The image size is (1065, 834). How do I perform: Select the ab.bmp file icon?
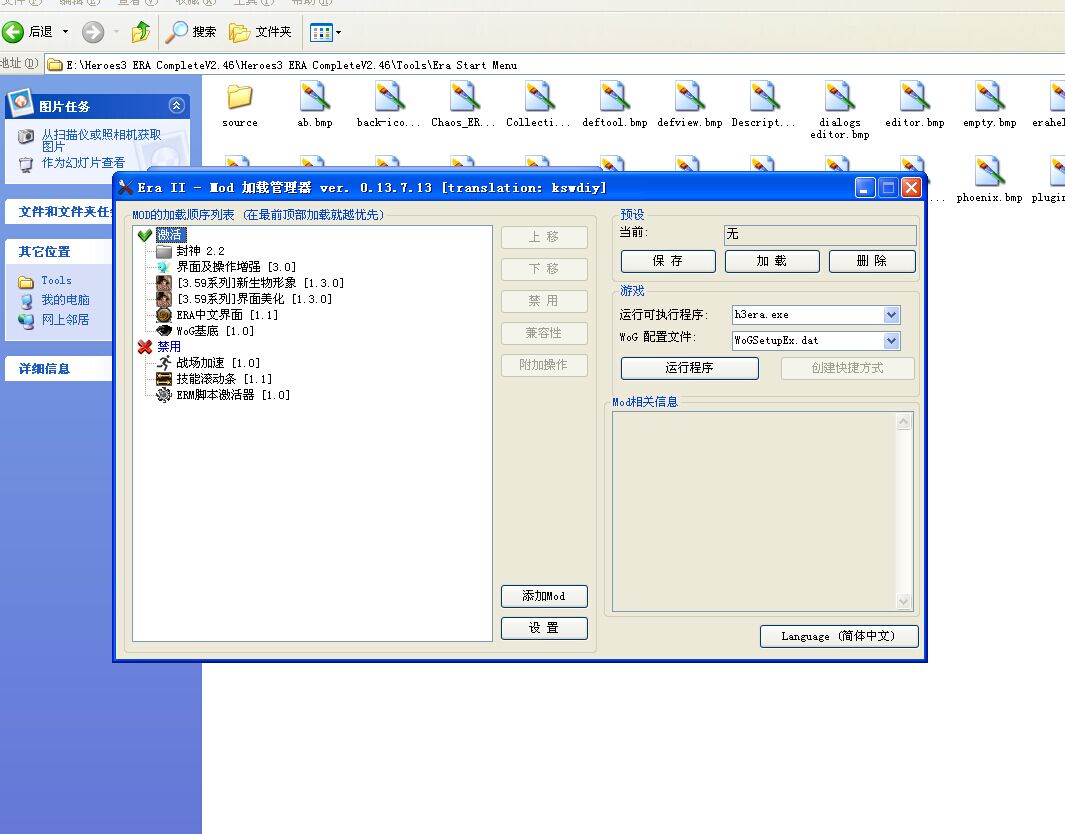314,96
